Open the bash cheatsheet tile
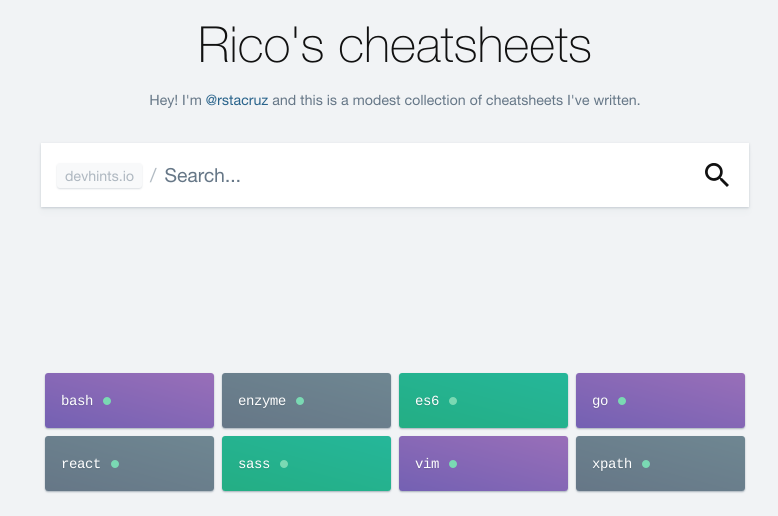Screen dimensions: 778x516 130,400
